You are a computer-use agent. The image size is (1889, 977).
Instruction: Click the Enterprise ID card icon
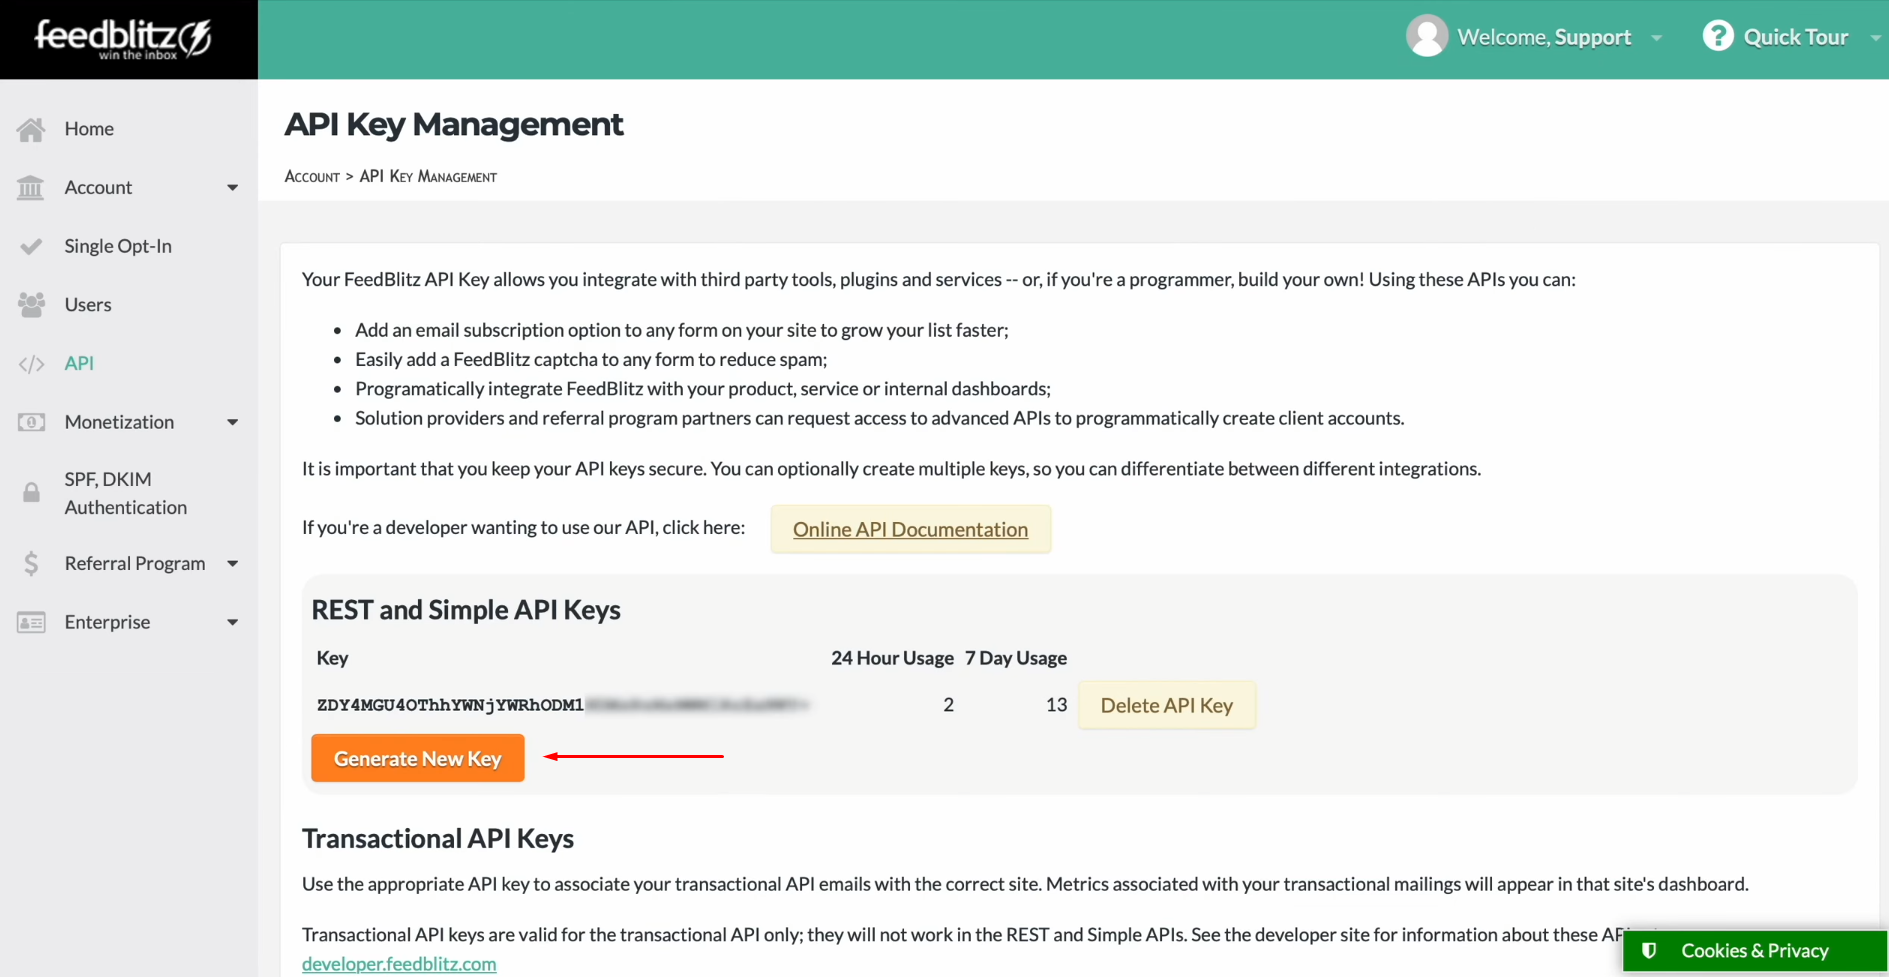point(31,622)
